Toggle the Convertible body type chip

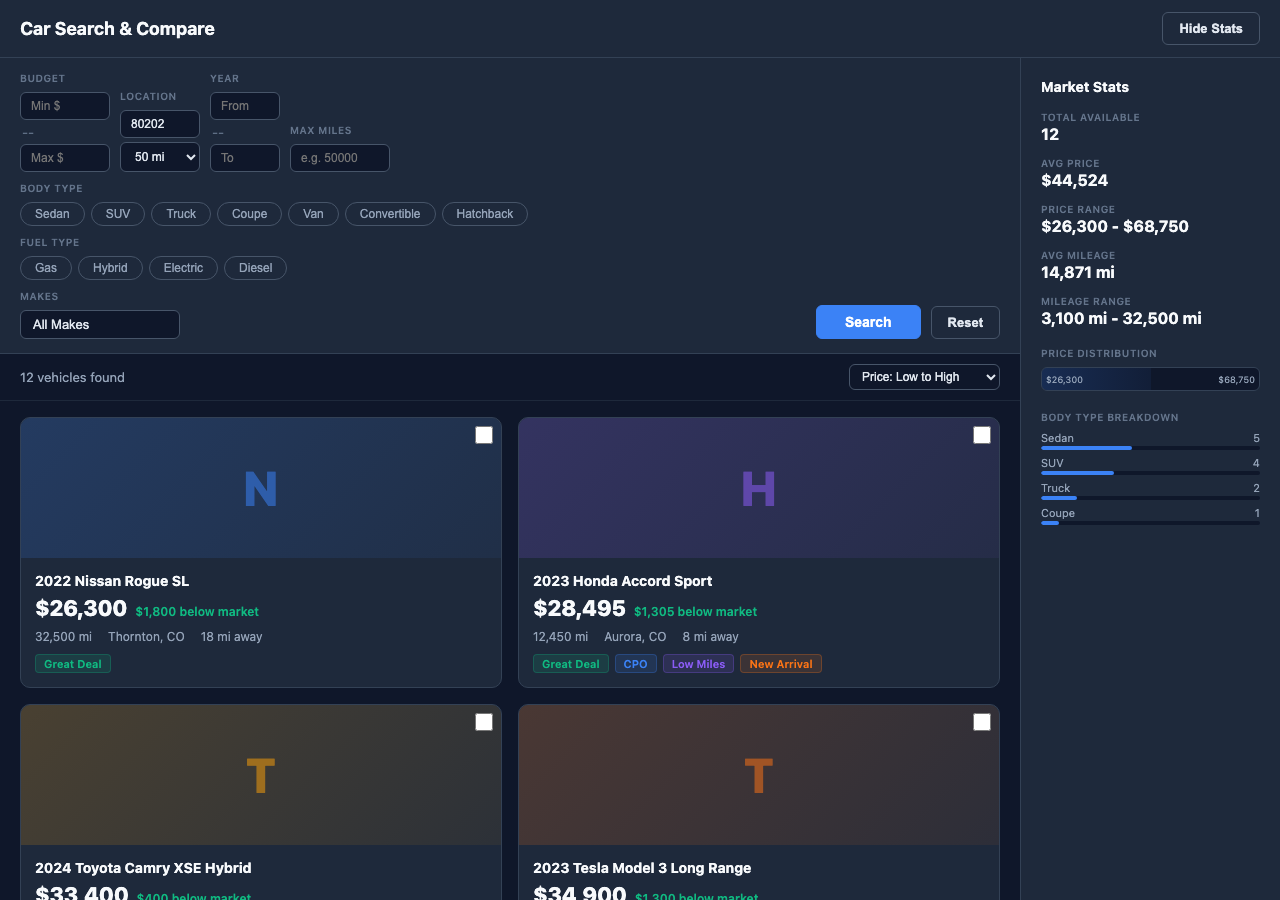point(390,214)
